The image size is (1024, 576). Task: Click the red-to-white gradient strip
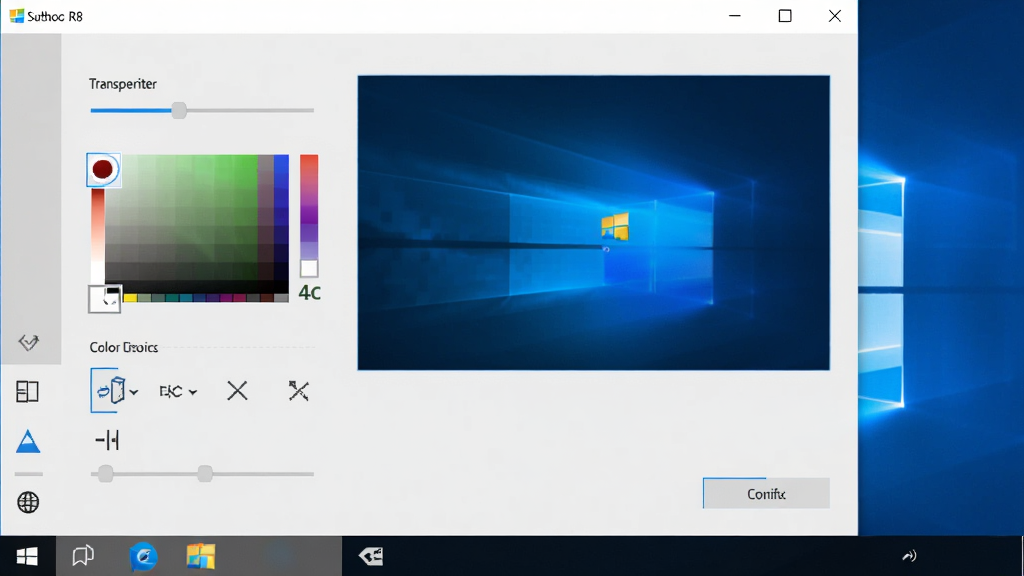(x=97, y=235)
